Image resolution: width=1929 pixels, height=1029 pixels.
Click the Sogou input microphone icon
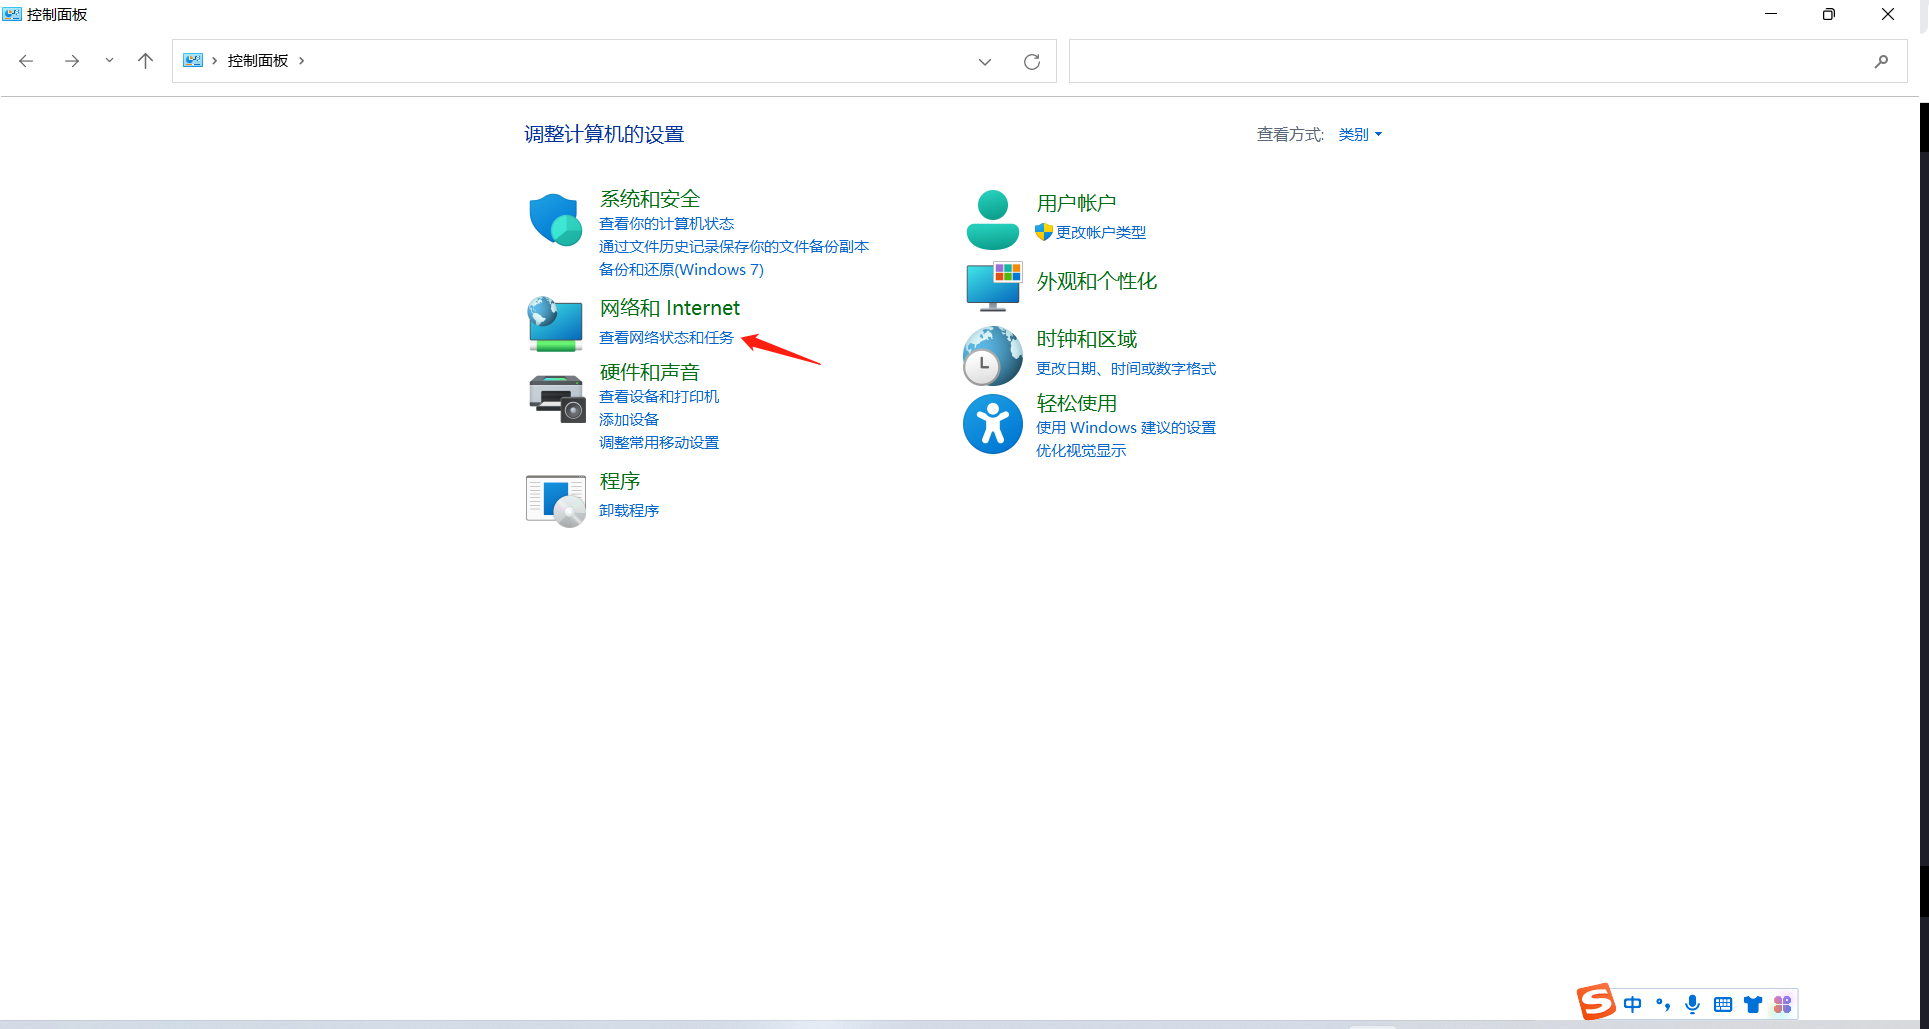click(x=1692, y=1004)
